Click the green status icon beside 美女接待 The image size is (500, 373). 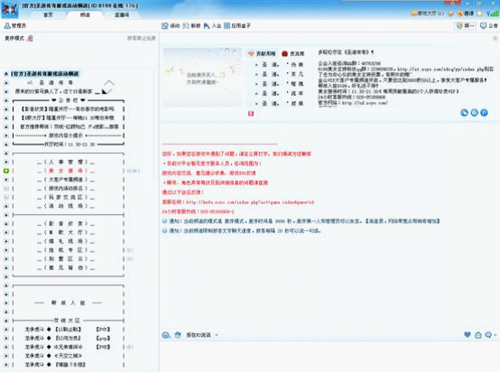(6, 171)
